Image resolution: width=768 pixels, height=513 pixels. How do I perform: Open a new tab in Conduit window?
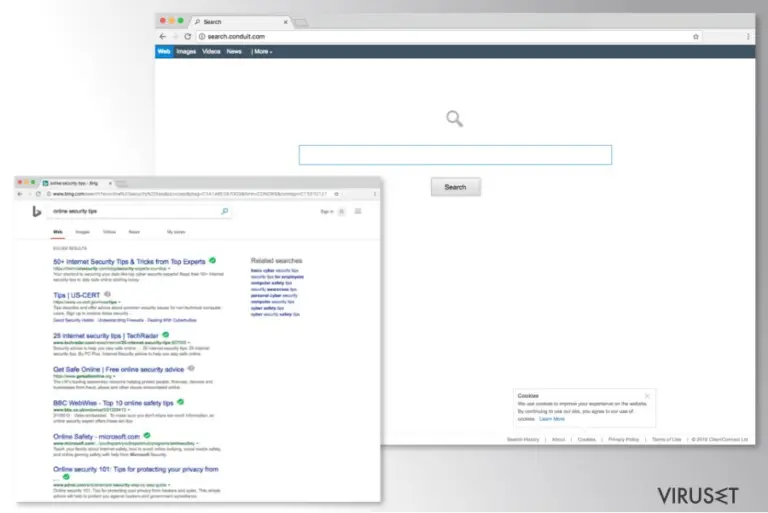click(x=301, y=23)
